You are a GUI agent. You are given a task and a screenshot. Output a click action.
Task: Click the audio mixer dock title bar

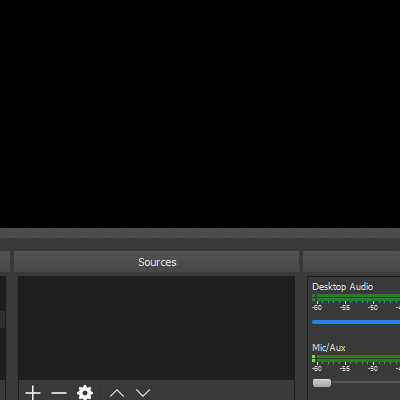point(351,262)
